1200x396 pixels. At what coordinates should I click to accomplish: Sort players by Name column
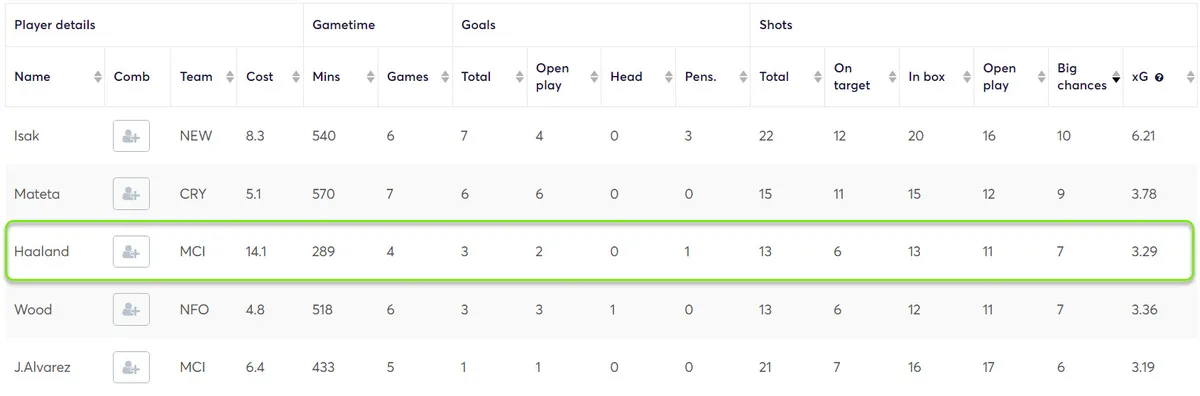coord(55,77)
